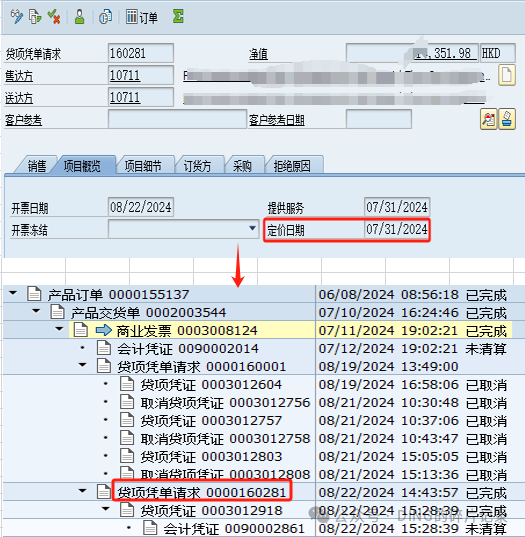This screenshot has width=525, height=537.
Task: Collapse the 贷项凭单请求 0000160001 node
Action: (83, 365)
